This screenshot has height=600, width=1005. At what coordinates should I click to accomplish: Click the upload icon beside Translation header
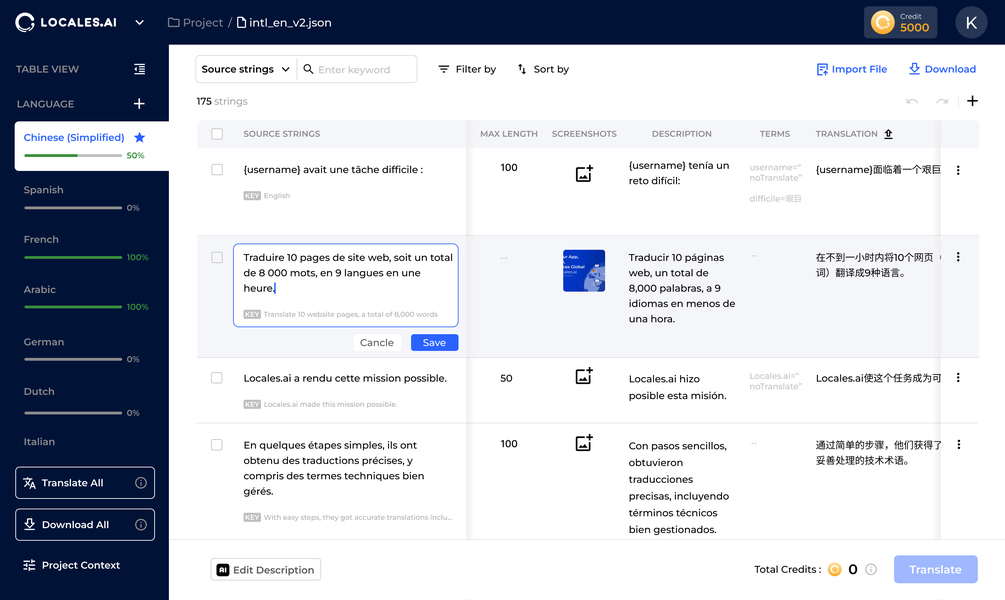coord(888,134)
